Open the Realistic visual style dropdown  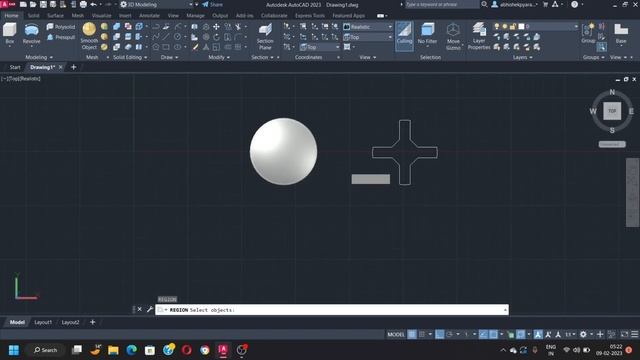tap(368, 27)
